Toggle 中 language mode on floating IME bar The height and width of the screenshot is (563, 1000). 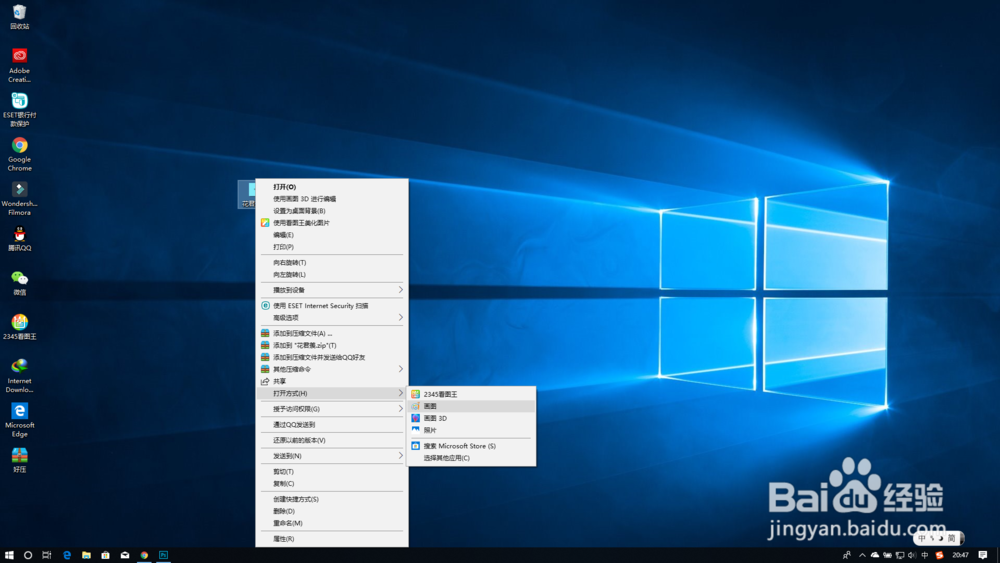pos(922,539)
